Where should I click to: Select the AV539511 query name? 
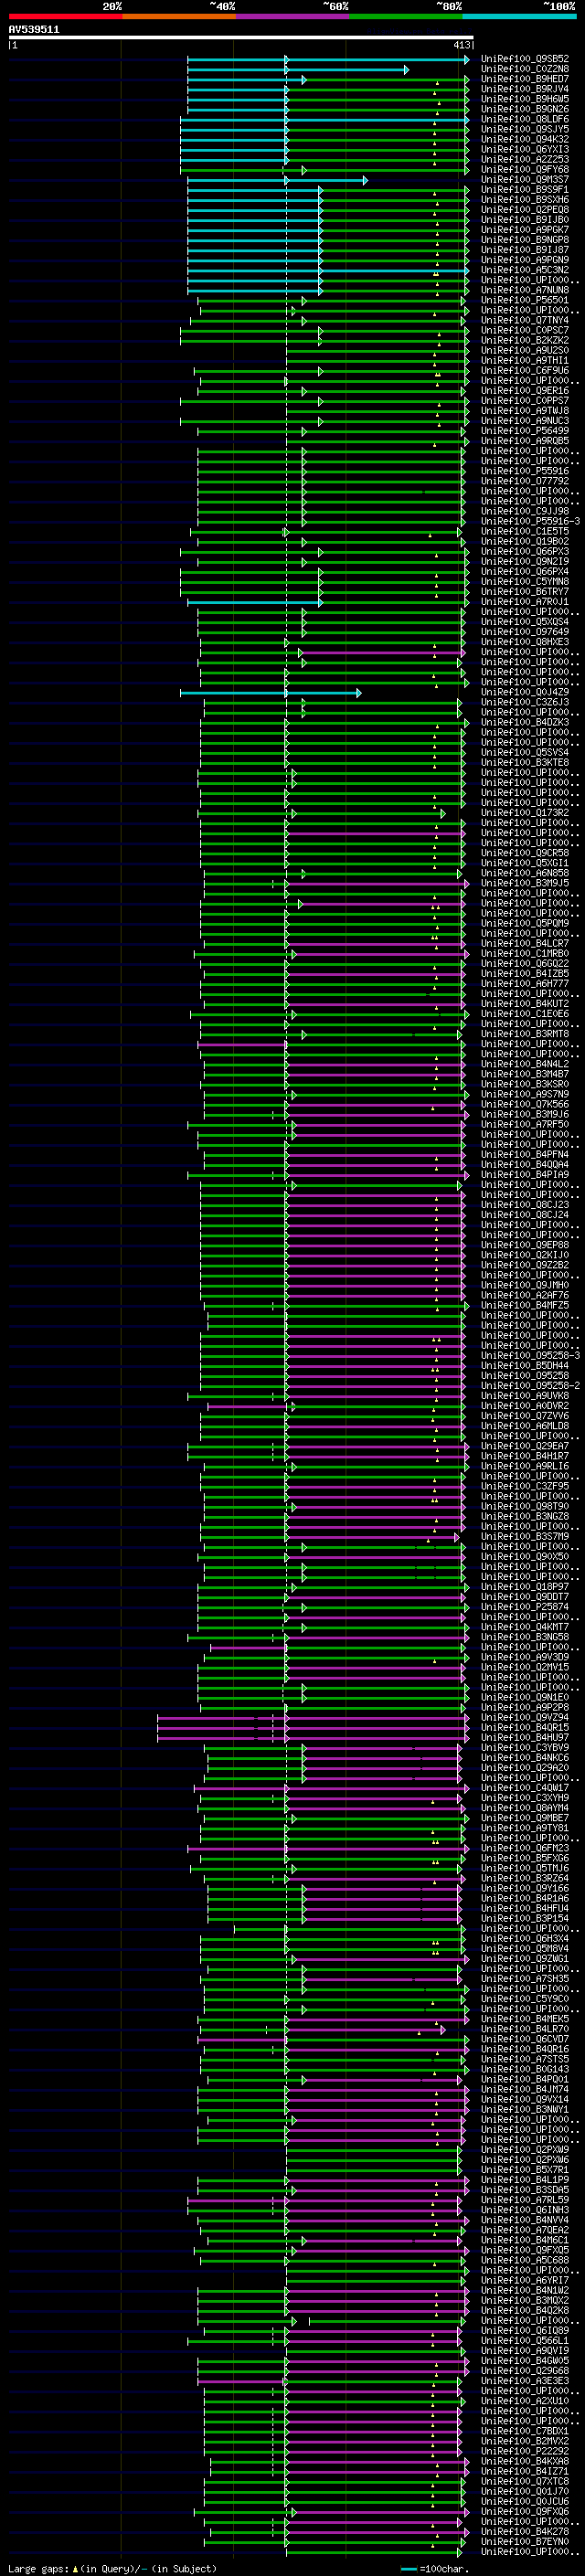click(x=34, y=30)
